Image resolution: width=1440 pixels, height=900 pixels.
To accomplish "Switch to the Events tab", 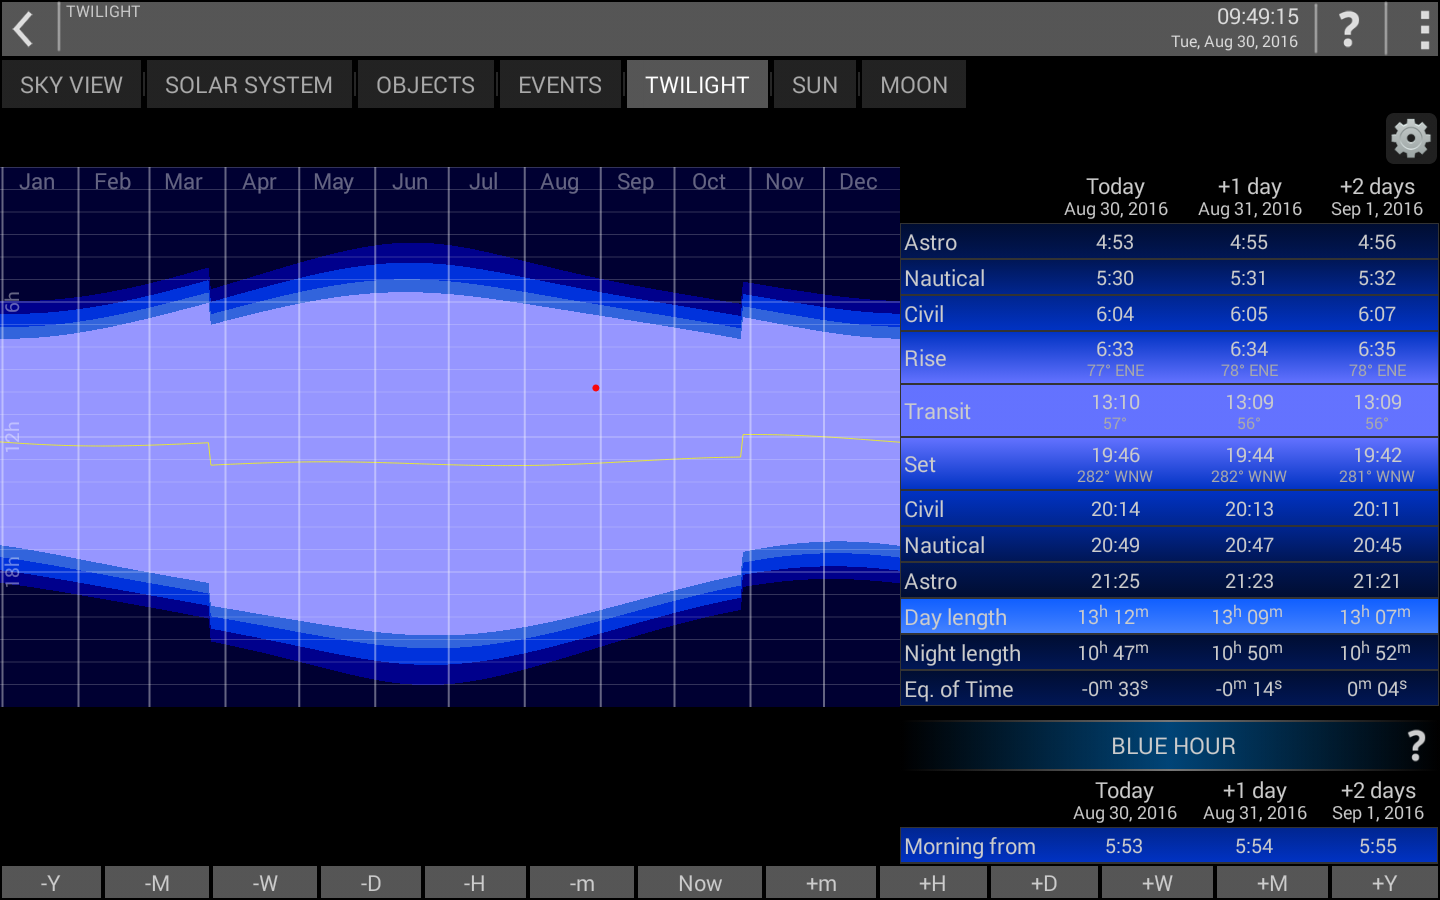I will 560,85.
